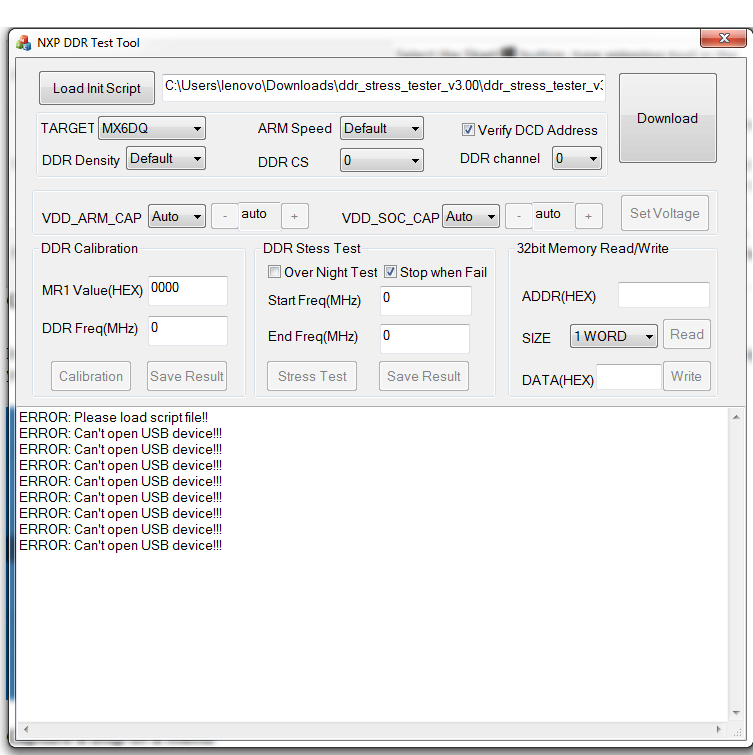The width and height of the screenshot is (753, 755).
Task: Click the 'ERROR: Please load script file!!' log line
Action: pyautogui.click(x=114, y=417)
